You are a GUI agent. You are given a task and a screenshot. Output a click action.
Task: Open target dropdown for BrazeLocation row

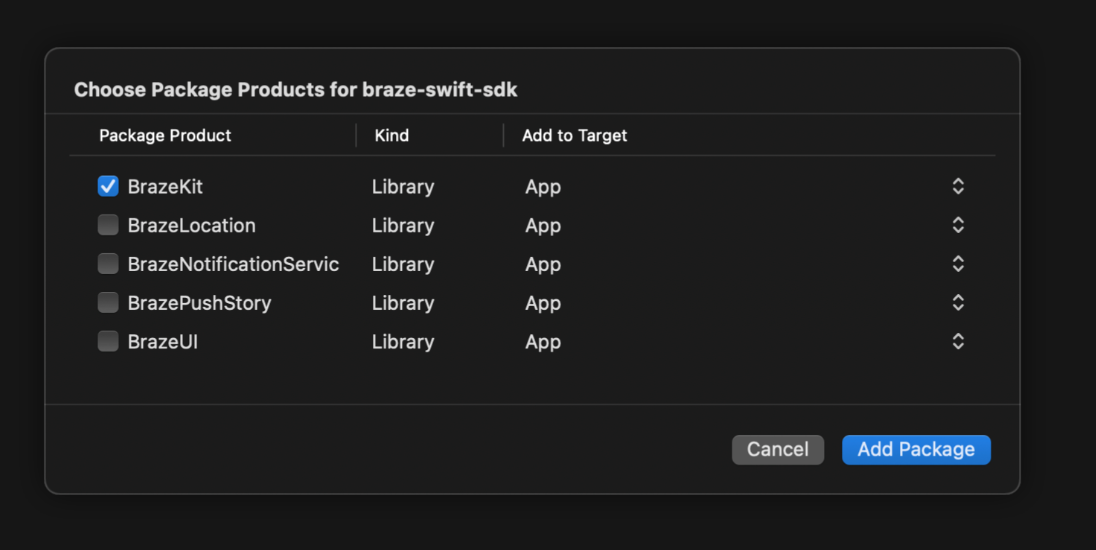958,225
